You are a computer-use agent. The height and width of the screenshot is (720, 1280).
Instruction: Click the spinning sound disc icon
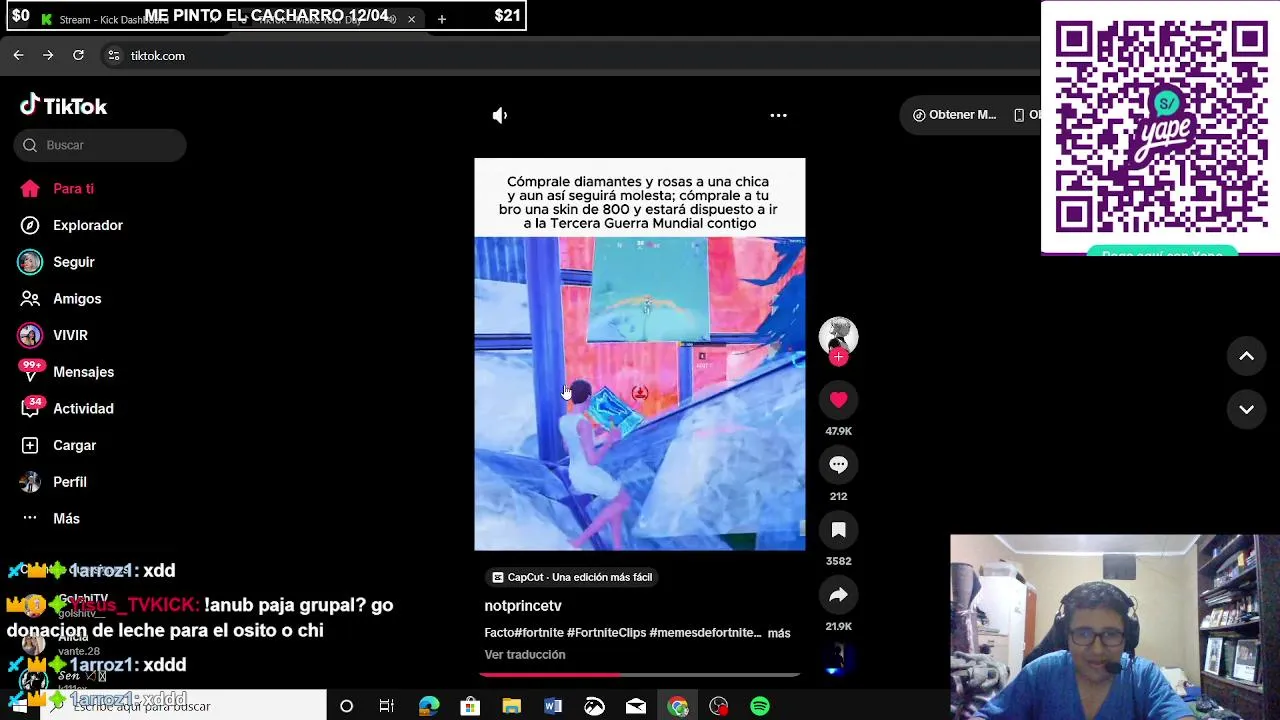838,657
